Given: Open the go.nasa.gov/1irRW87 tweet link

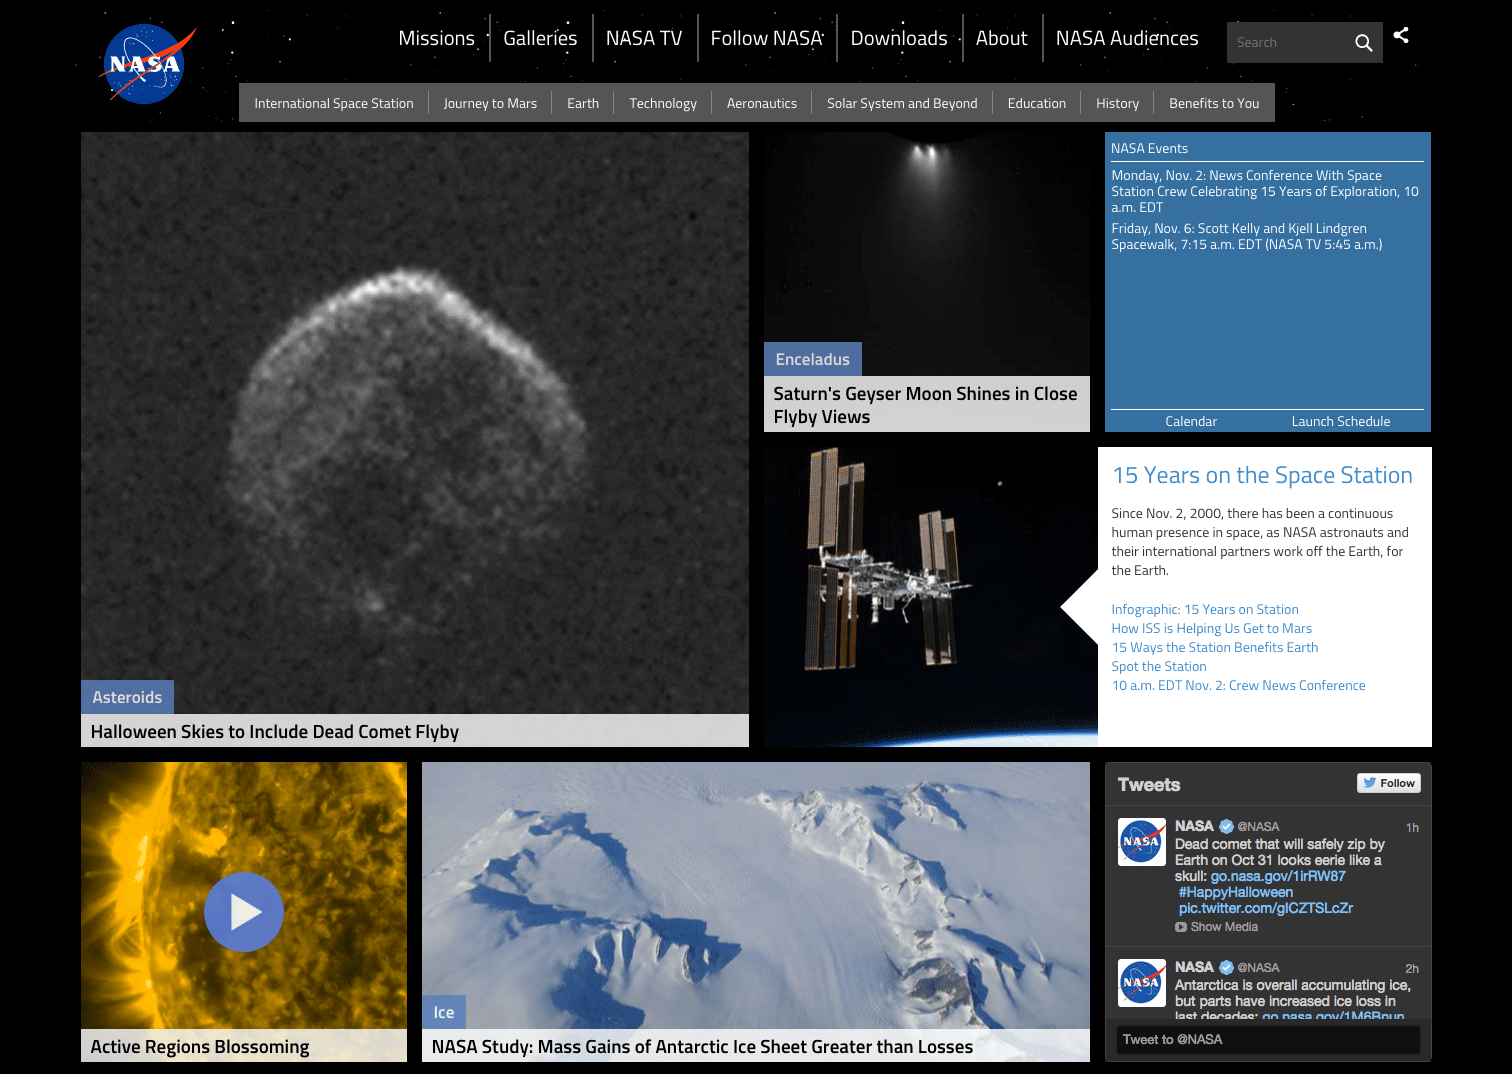Looking at the screenshot, I should [1278, 876].
